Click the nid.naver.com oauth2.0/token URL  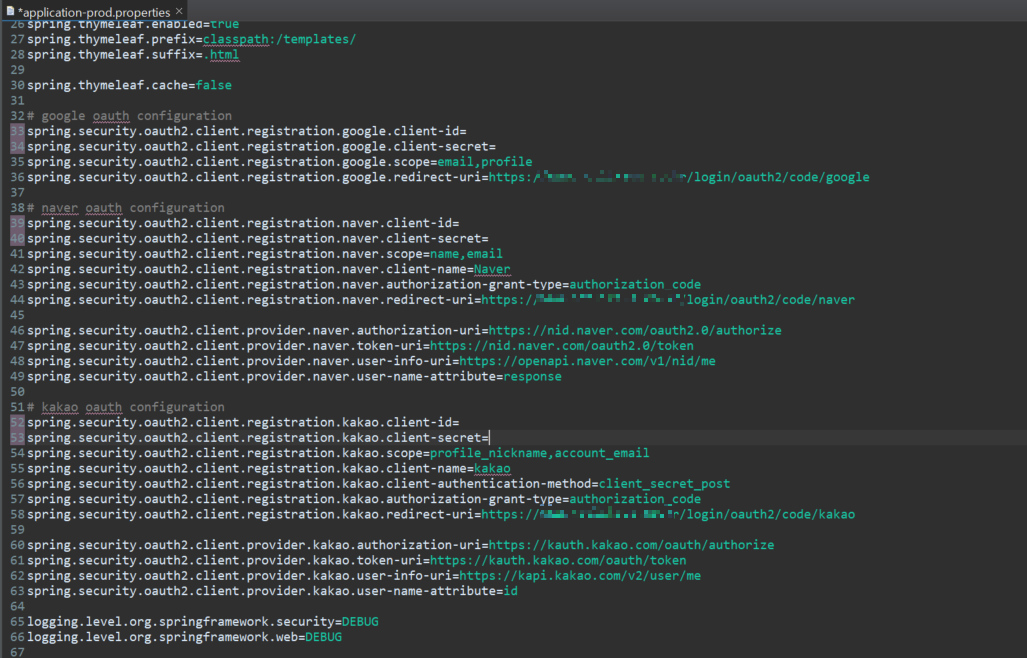(x=562, y=346)
